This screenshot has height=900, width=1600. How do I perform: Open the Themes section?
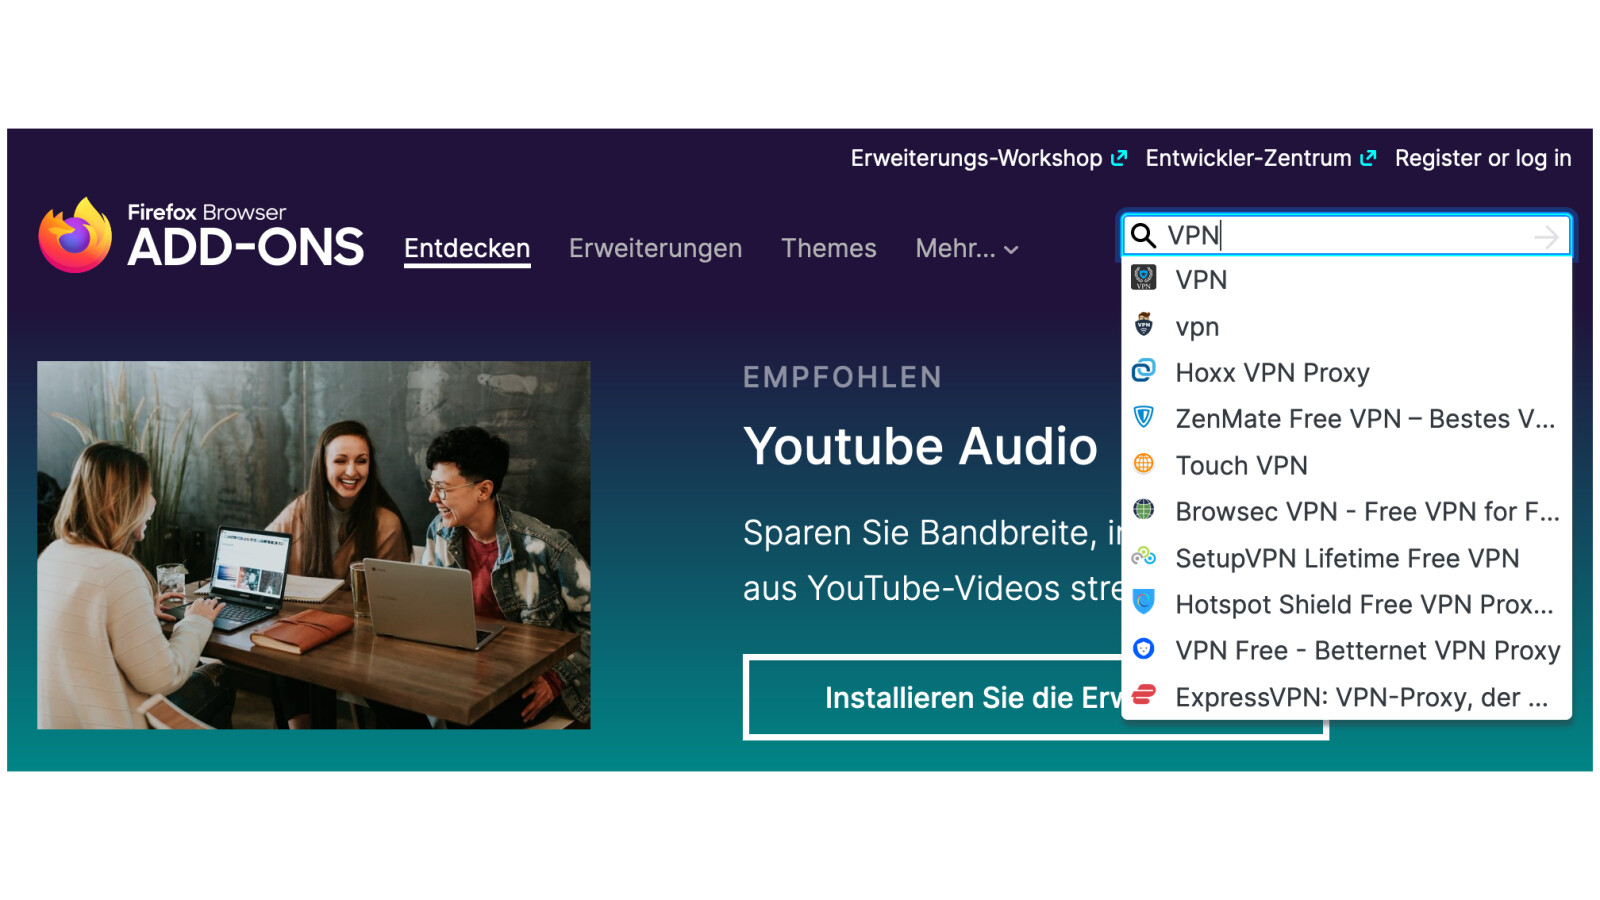(829, 249)
